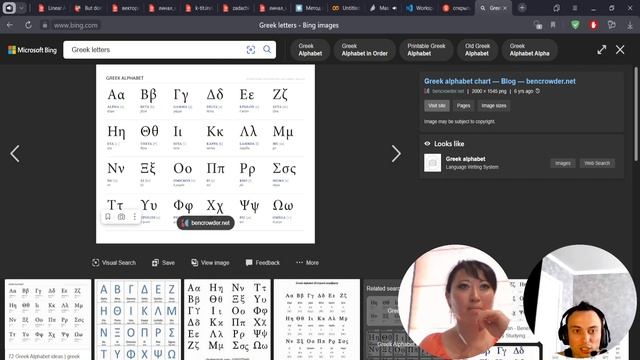Close the active Greek letters tab

coord(505,8)
